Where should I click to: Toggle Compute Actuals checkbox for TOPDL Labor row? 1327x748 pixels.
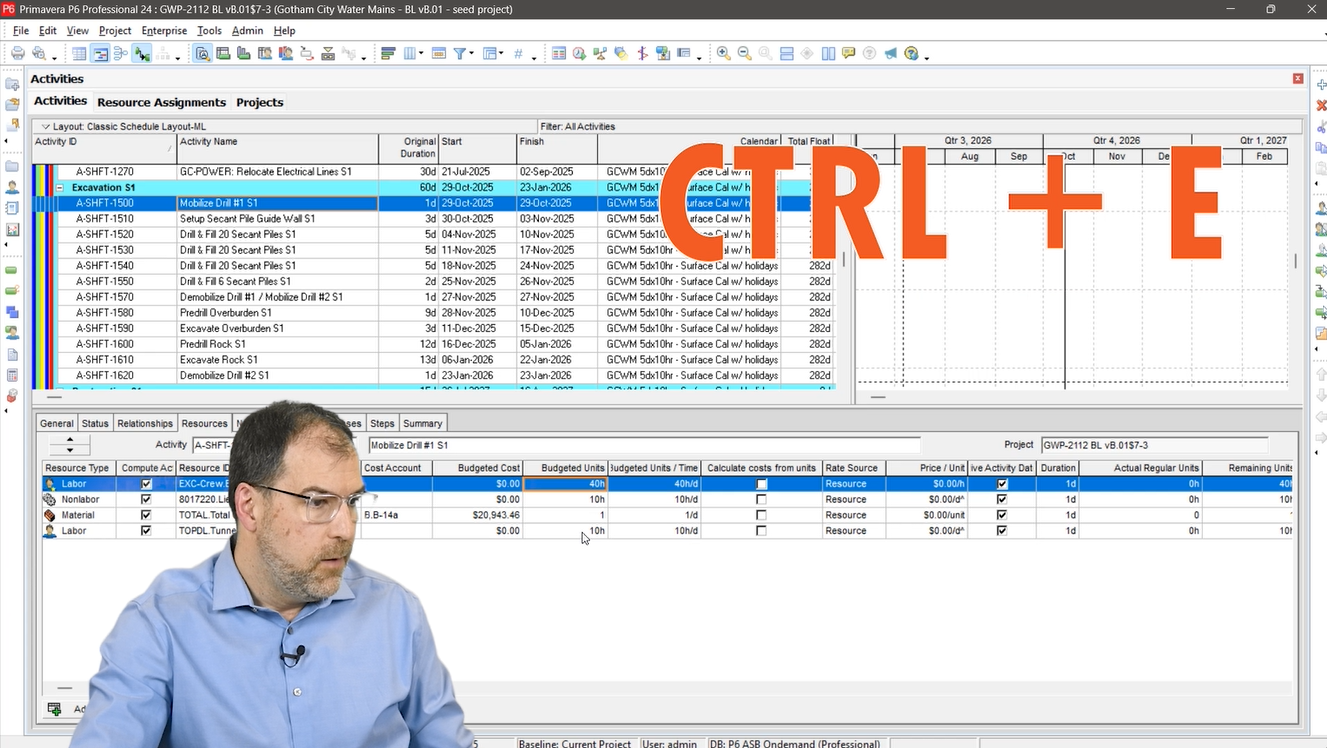coord(146,531)
